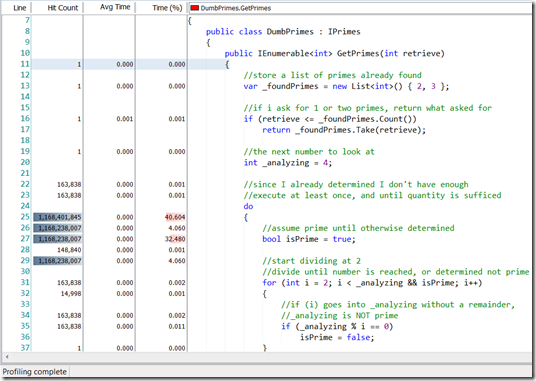
Task: Select line number 37 in the gutter
Action: 25,348
